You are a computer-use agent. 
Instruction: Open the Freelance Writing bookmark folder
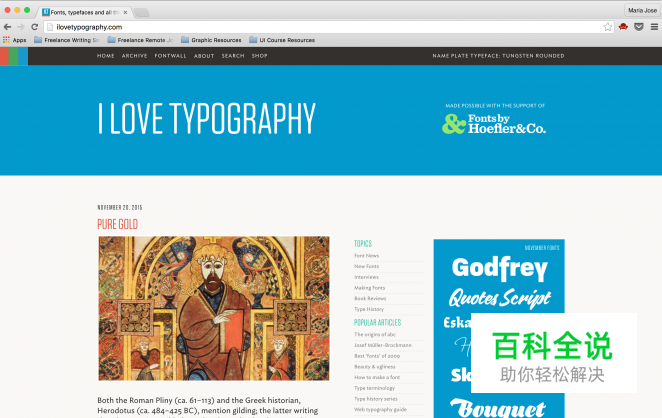click(67, 40)
